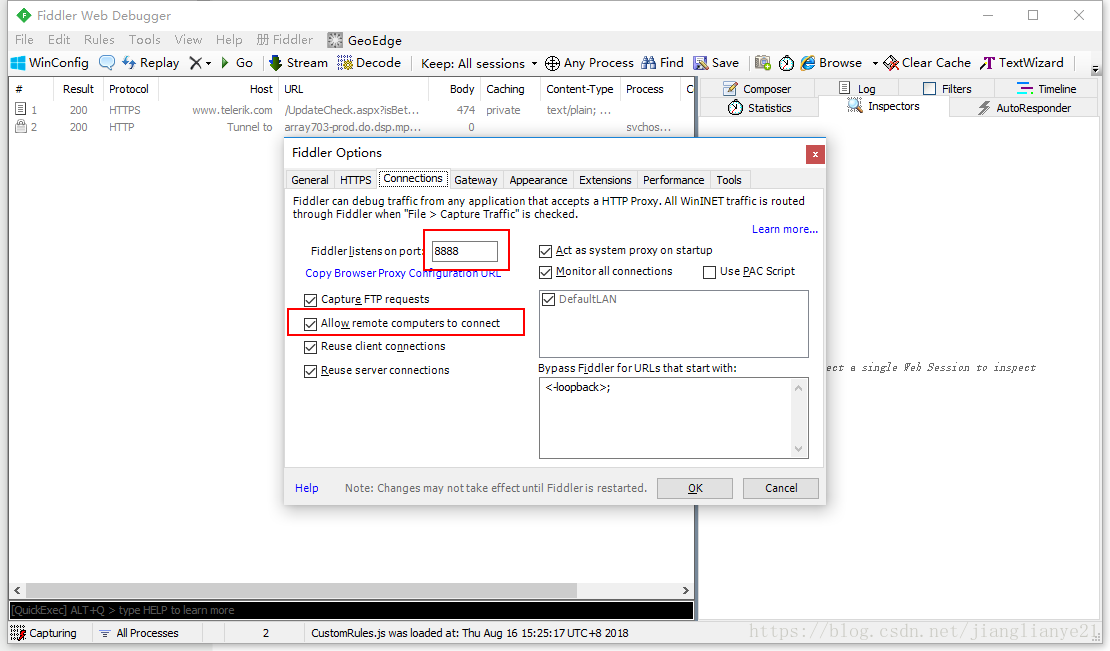Open the View menu

188,40
